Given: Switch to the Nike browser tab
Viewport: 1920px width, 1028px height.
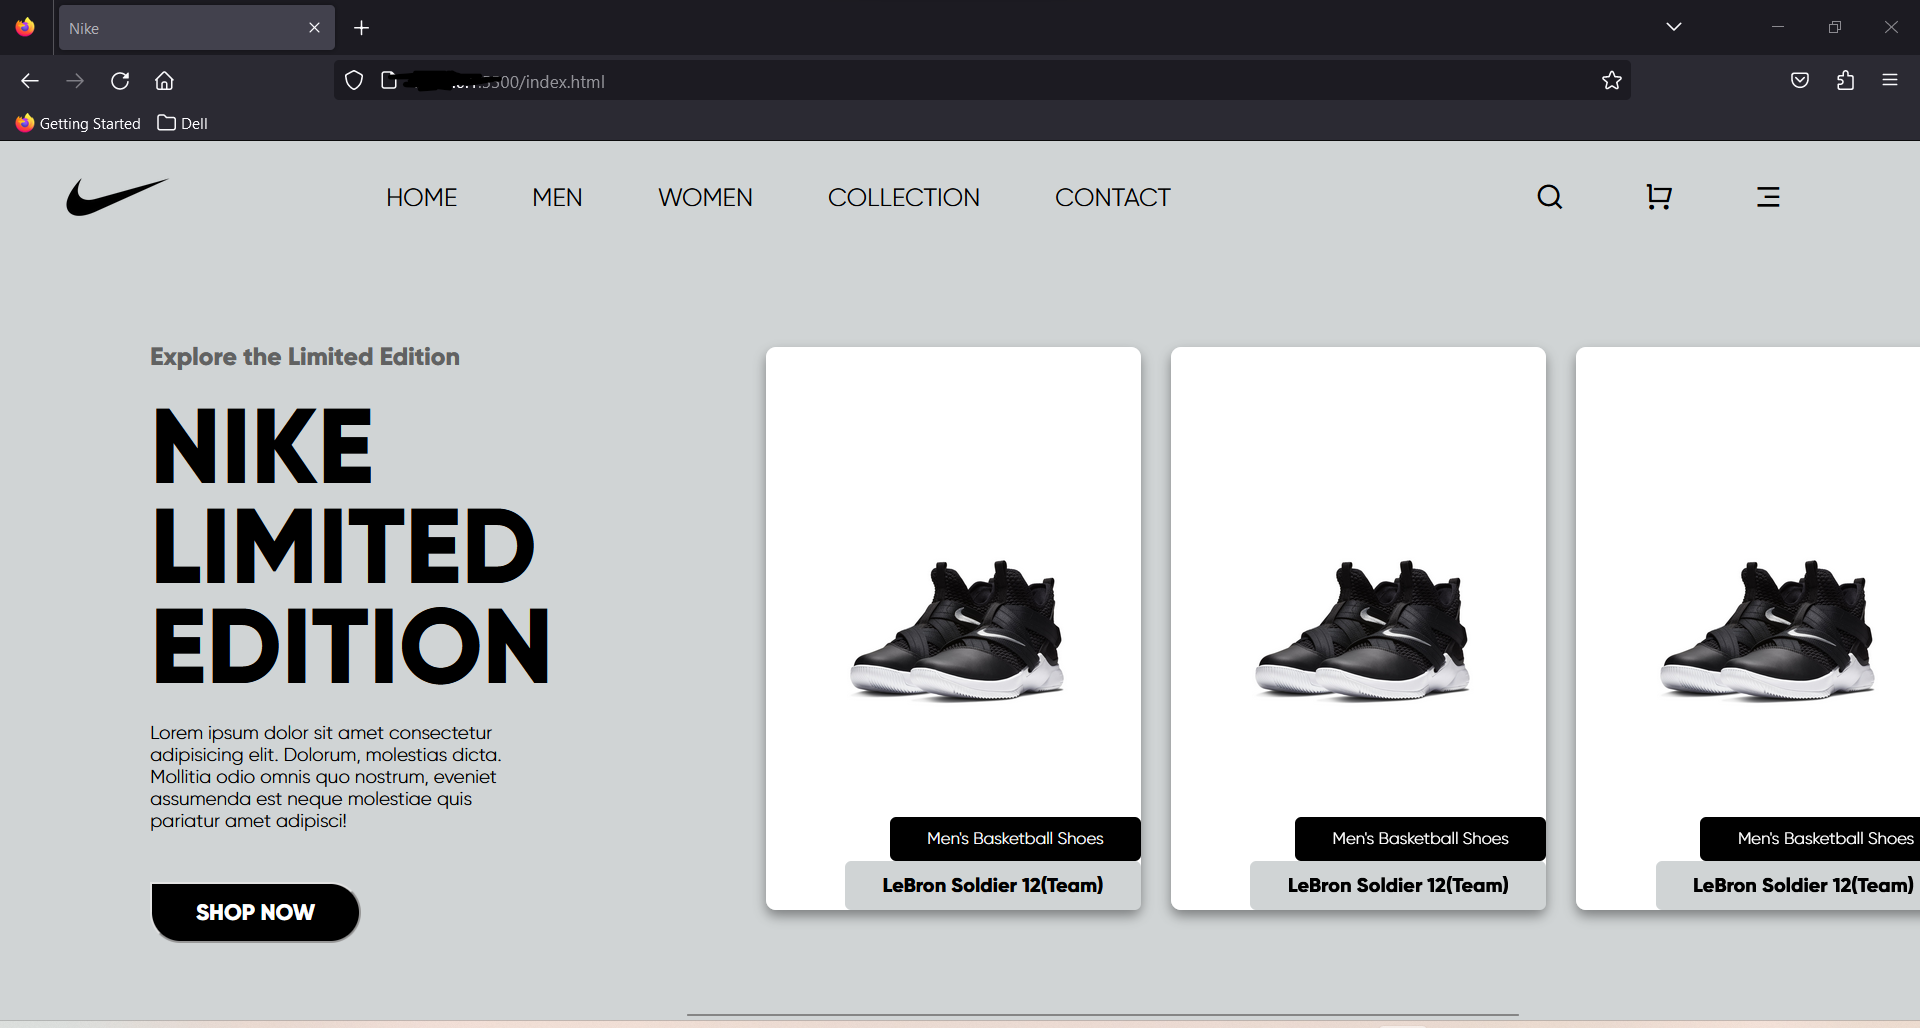Looking at the screenshot, I should tap(180, 27).
